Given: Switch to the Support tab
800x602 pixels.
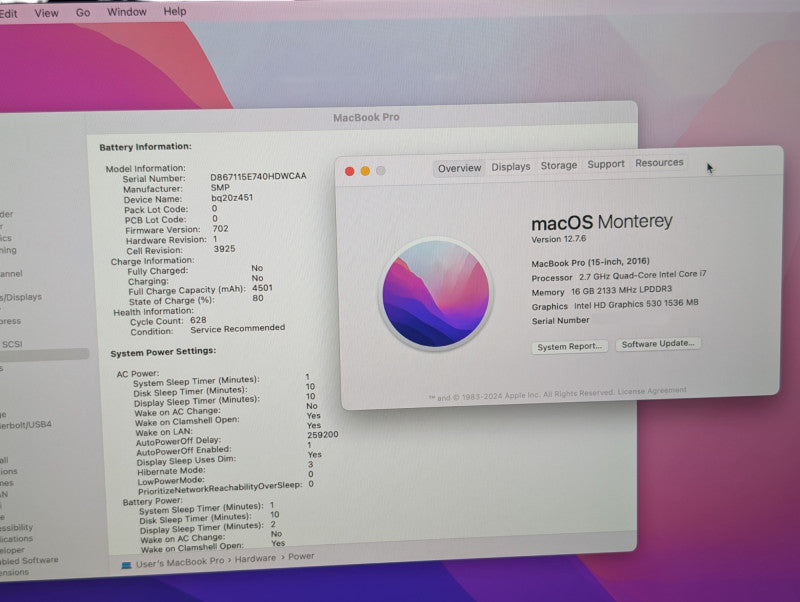Looking at the screenshot, I should coord(606,164).
